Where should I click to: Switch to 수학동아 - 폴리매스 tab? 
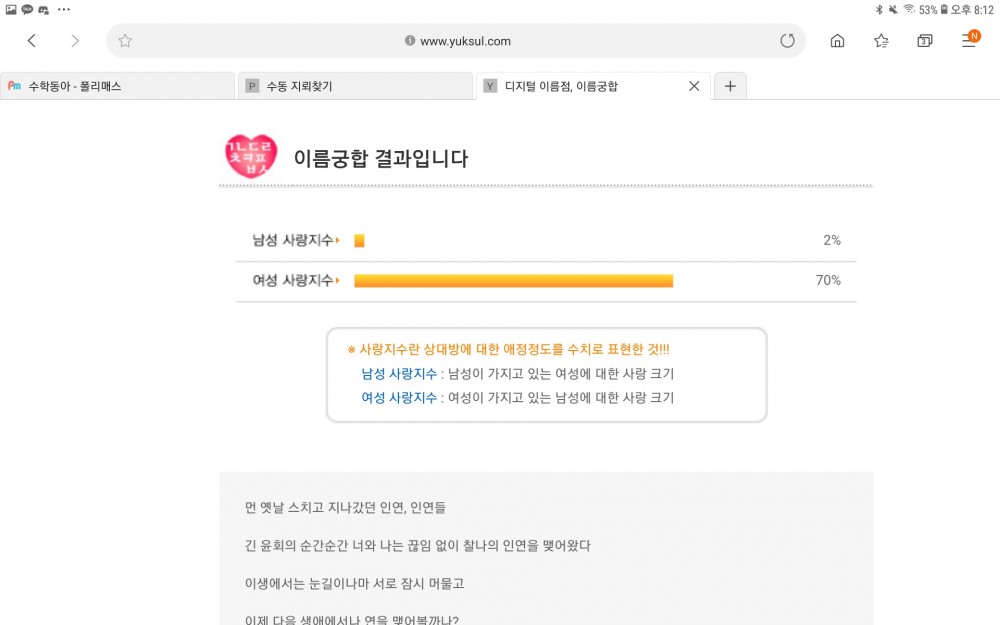coord(117,86)
